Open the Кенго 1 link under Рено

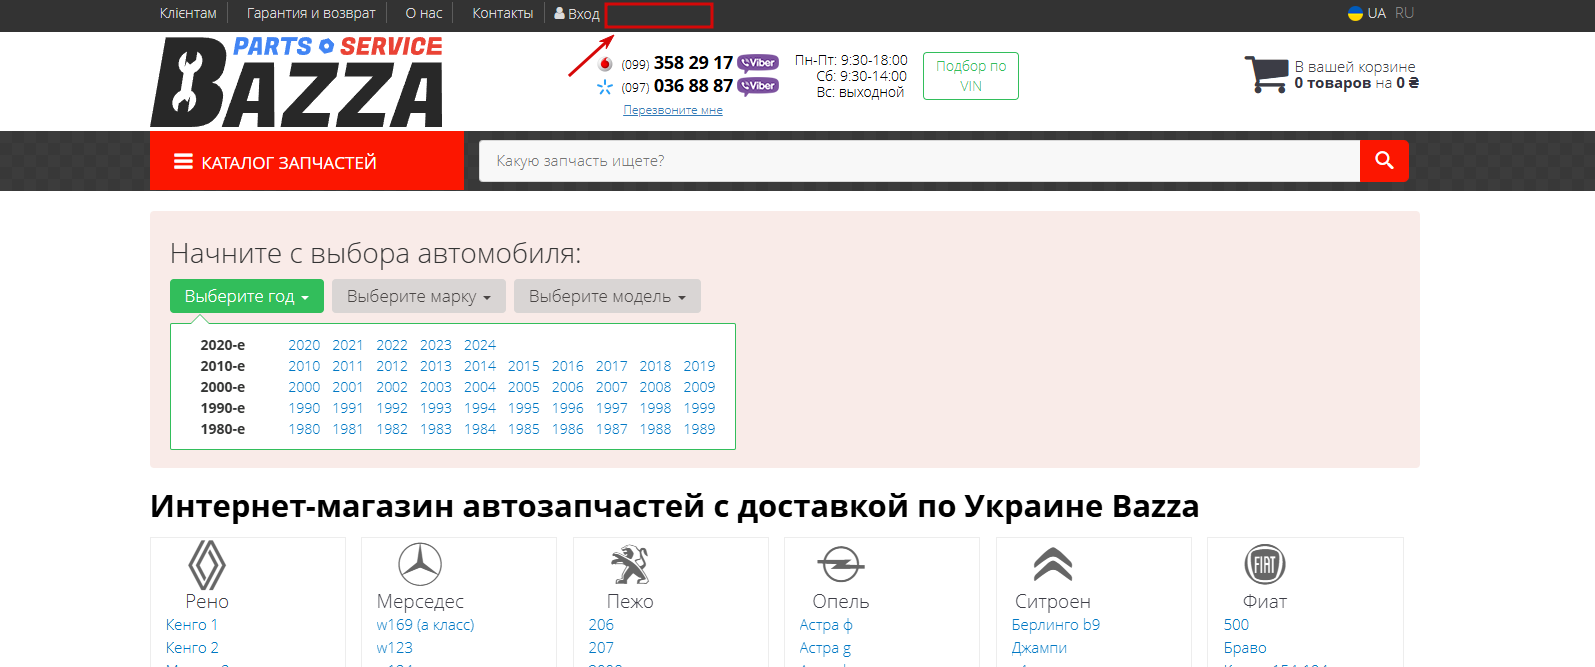[192, 625]
